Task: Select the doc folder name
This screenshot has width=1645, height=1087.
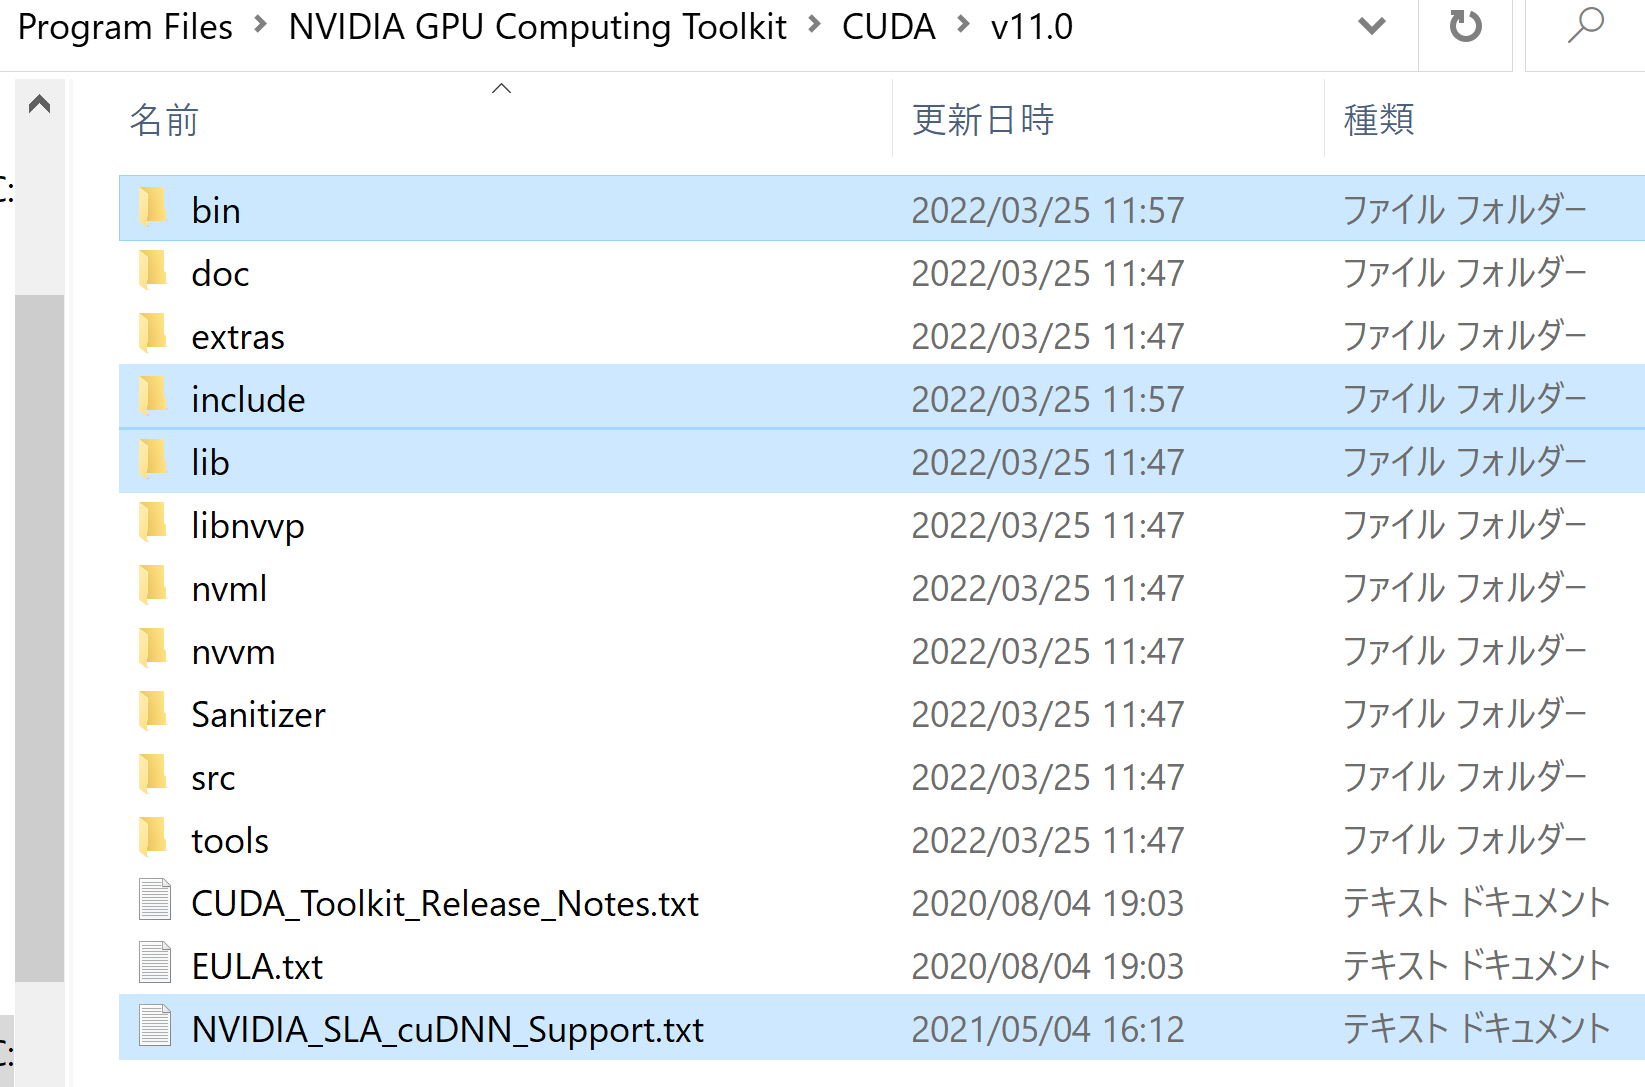Action: point(220,273)
